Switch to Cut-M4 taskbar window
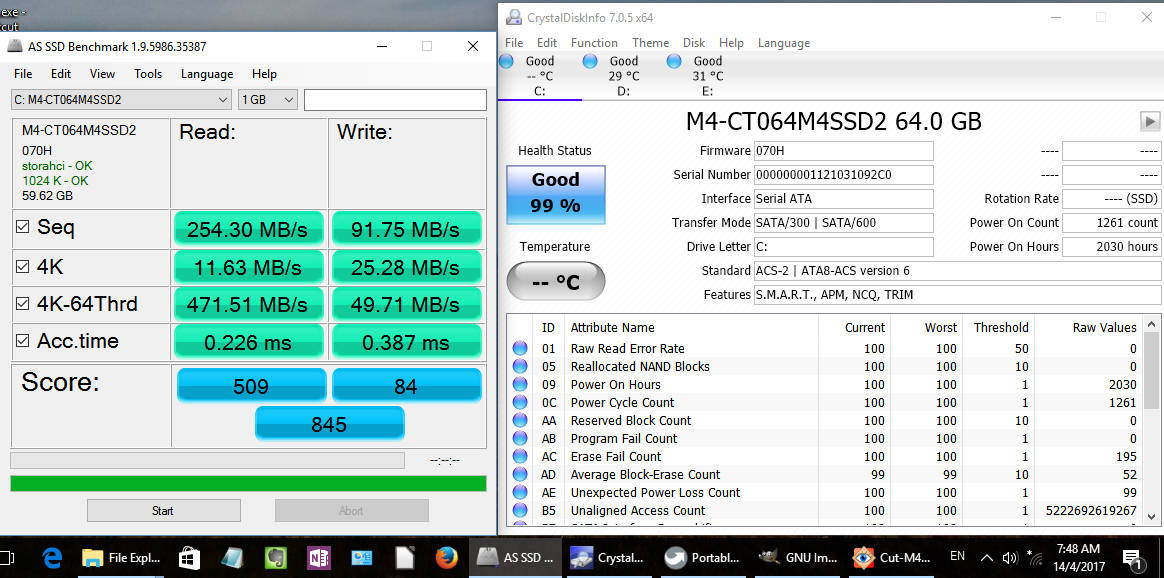The height and width of the screenshot is (578, 1164). tap(891, 557)
